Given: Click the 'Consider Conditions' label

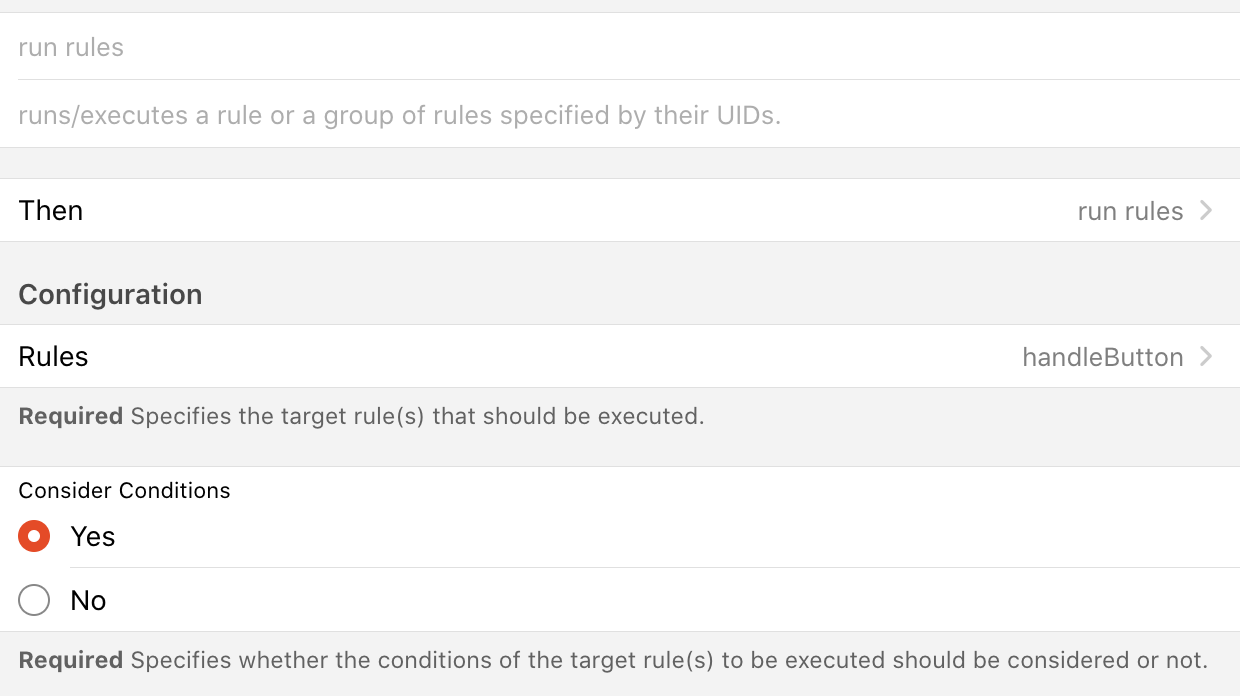Looking at the screenshot, I should [124, 490].
